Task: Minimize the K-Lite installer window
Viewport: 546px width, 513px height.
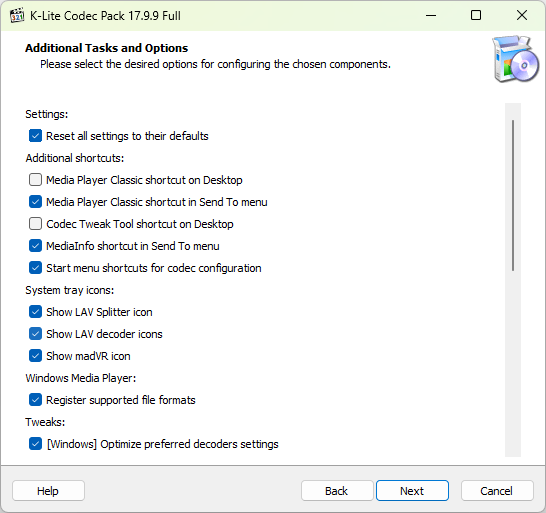Action: (x=431, y=15)
